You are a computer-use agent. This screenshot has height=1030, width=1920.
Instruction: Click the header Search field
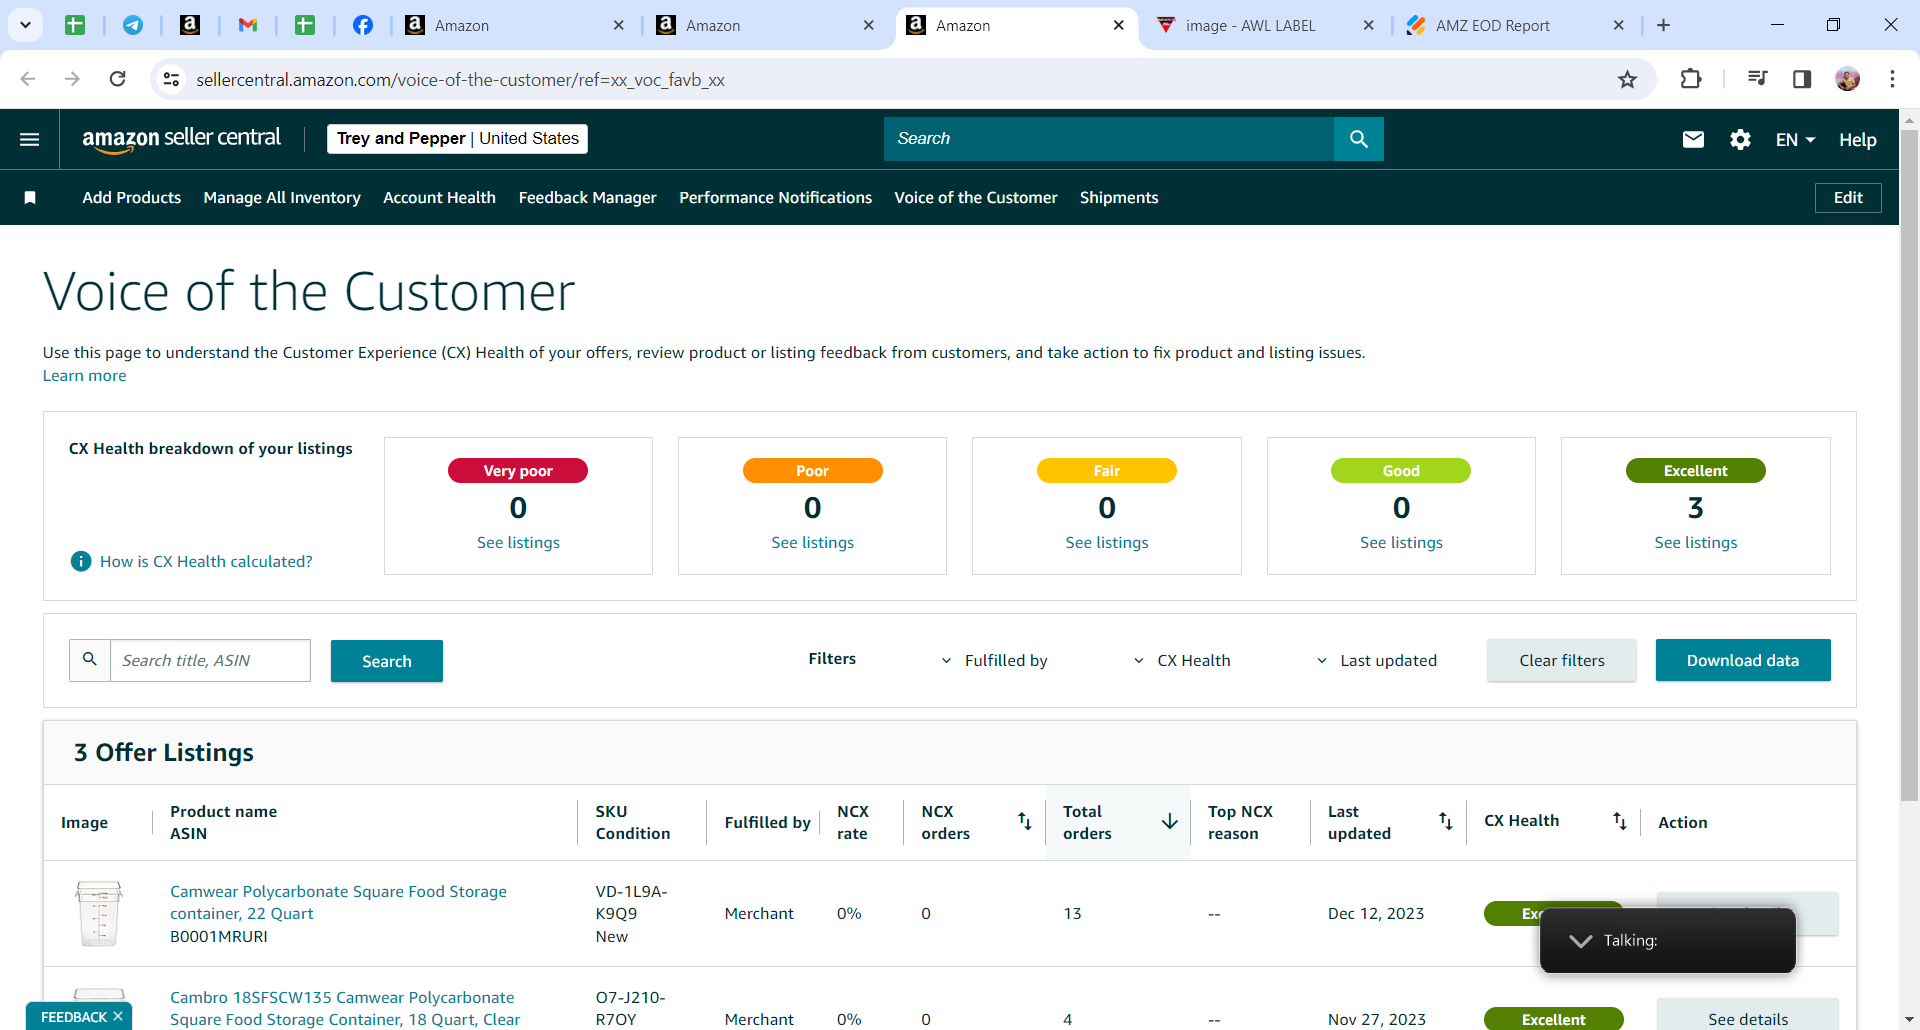tap(1108, 139)
